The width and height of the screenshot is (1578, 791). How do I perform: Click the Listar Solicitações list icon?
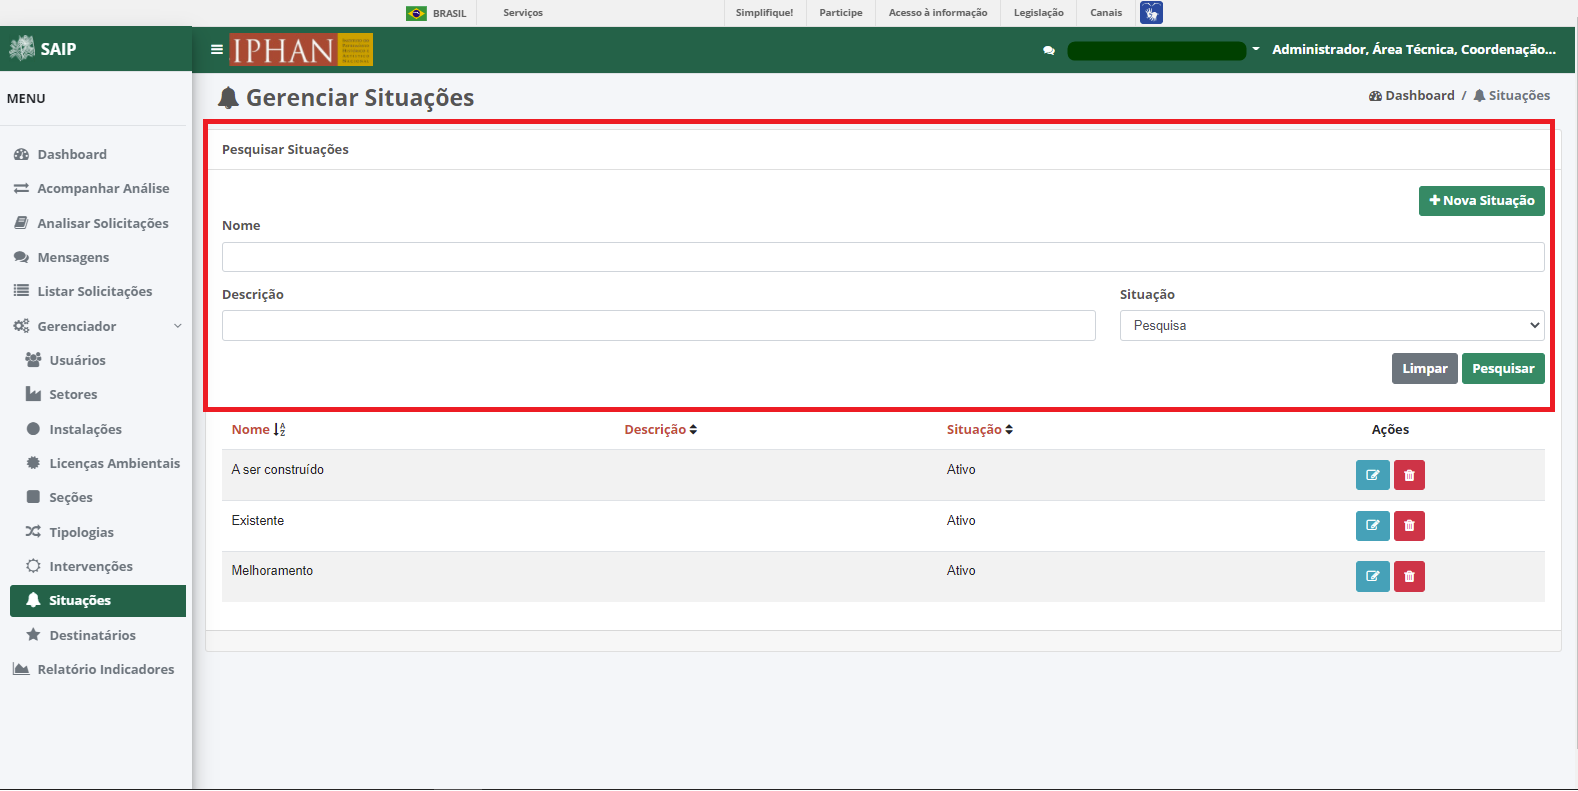(21, 291)
